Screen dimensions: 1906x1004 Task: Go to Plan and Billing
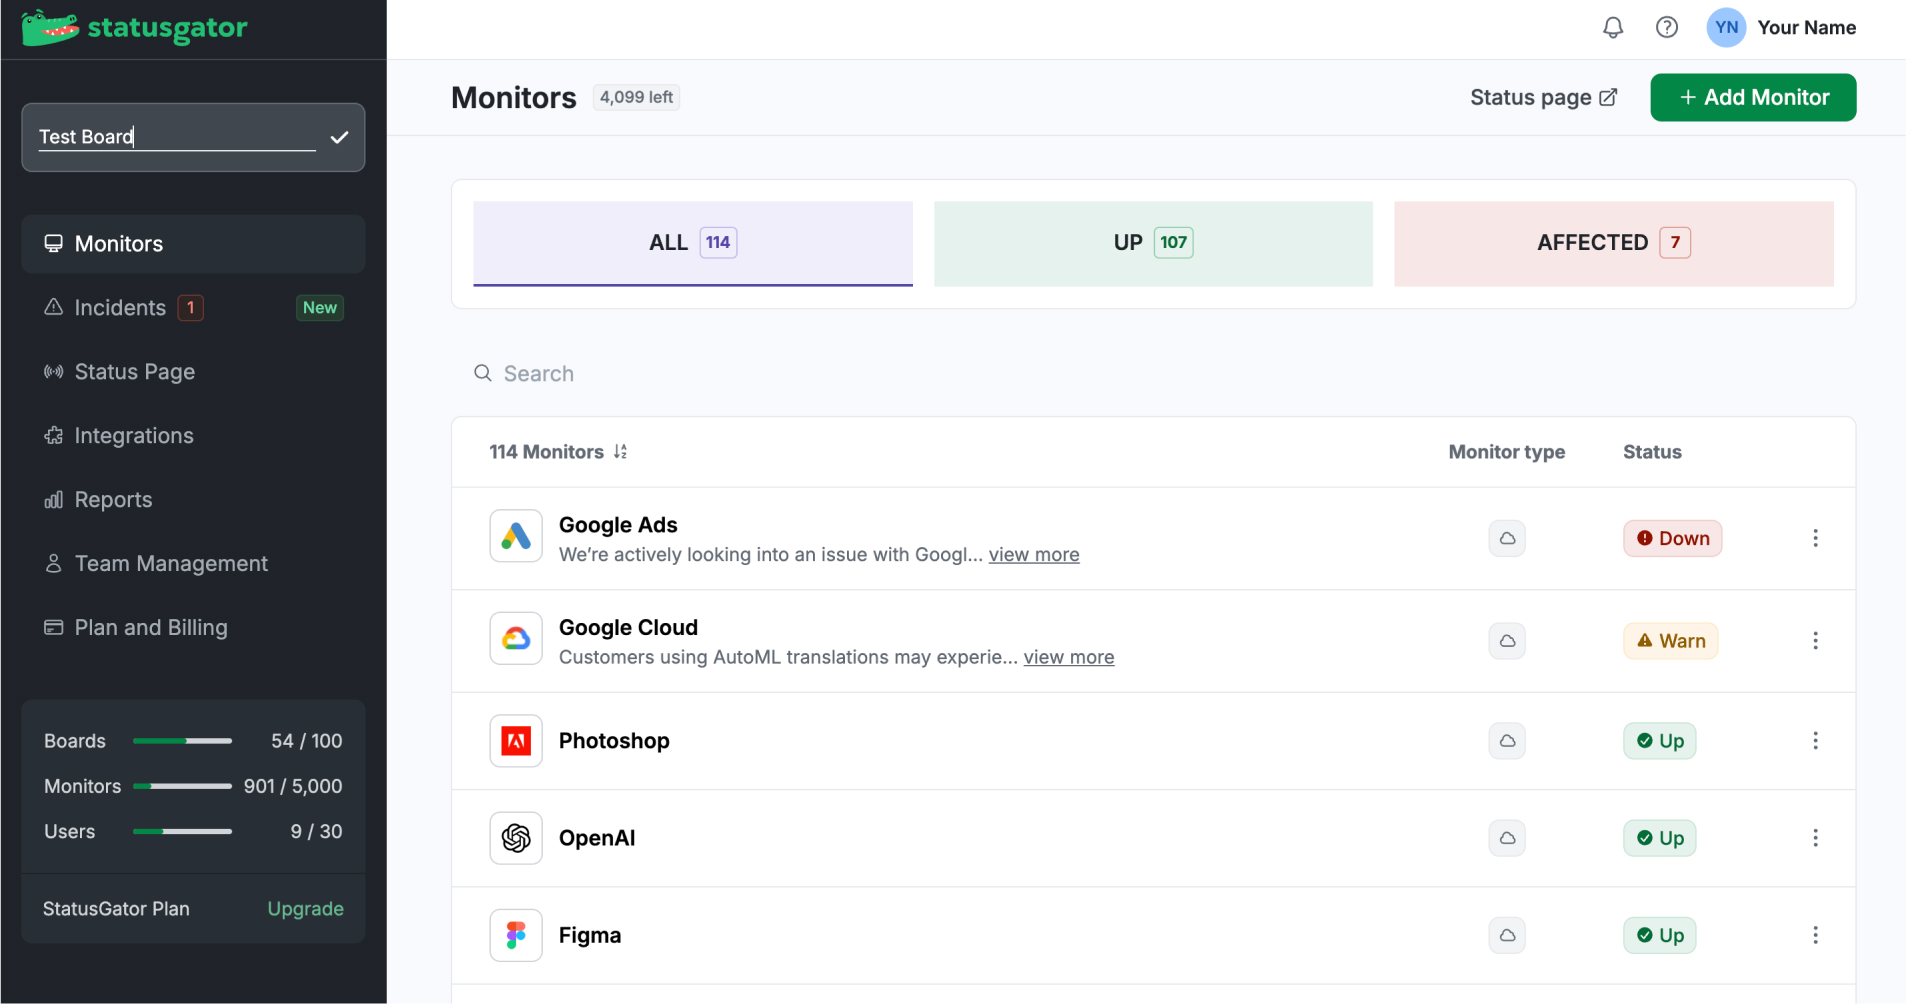click(x=151, y=628)
